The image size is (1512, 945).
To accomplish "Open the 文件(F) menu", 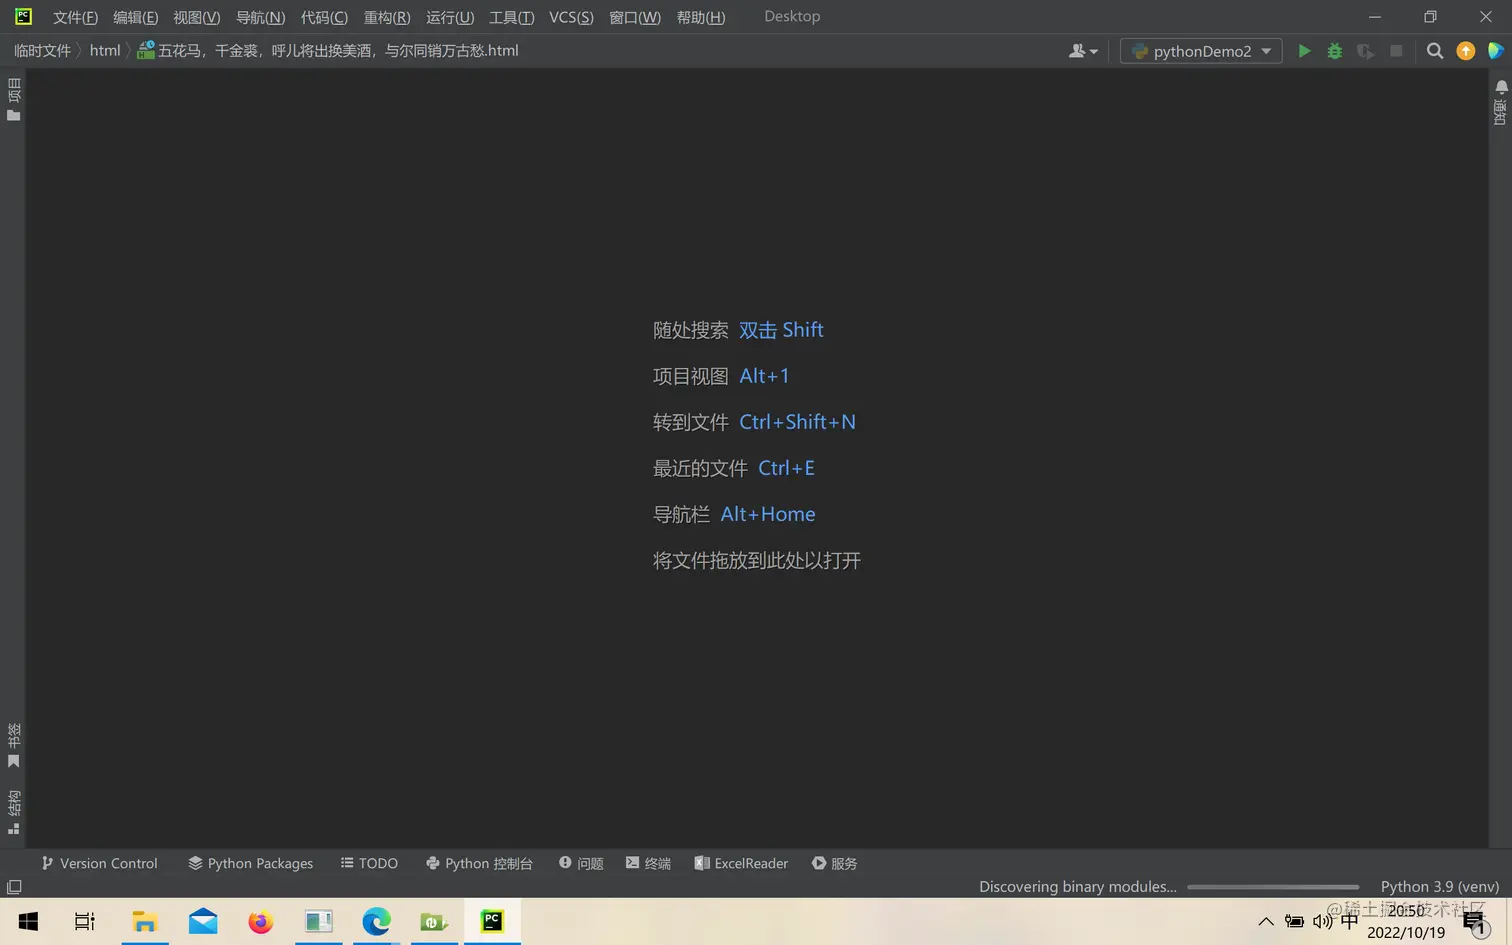I will pos(75,17).
